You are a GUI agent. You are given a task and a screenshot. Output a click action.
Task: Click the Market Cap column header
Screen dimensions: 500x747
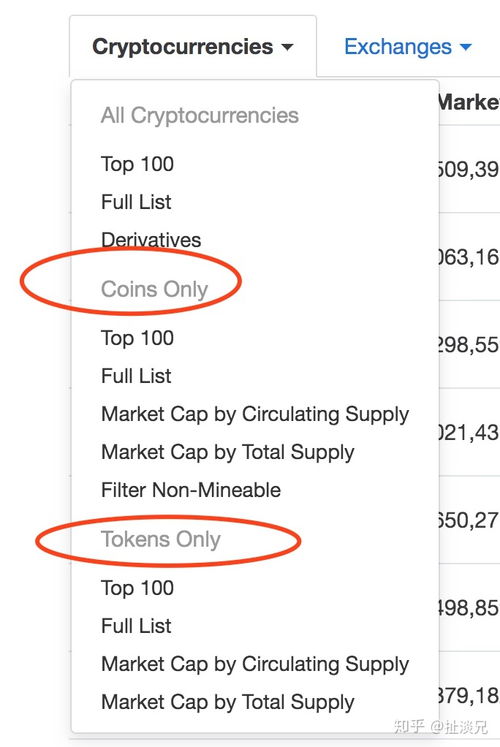click(469, 102)
